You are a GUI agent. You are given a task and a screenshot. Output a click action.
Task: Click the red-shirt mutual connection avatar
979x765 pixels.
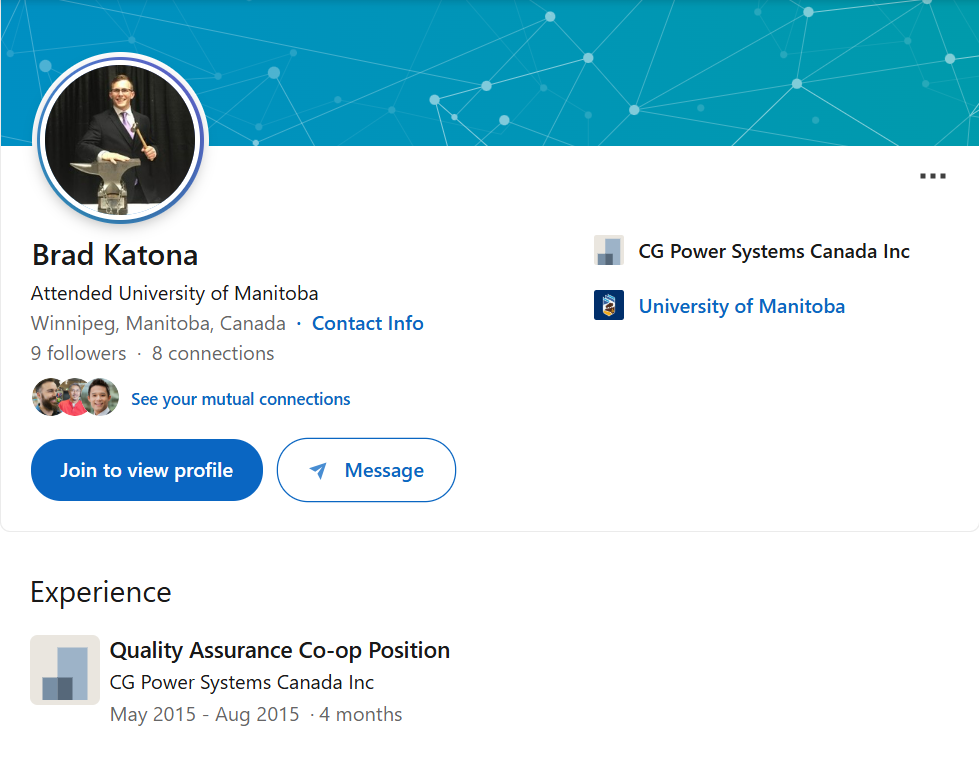click(74, 397)
